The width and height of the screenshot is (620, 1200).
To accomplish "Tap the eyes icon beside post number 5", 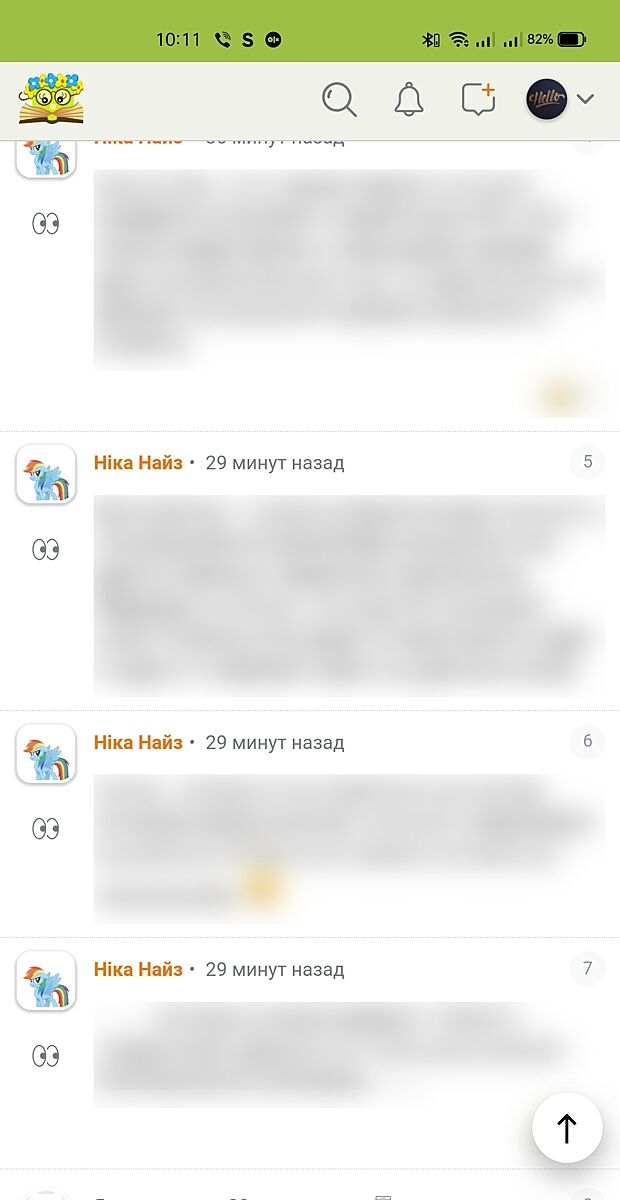I will [x=45, y=549].
